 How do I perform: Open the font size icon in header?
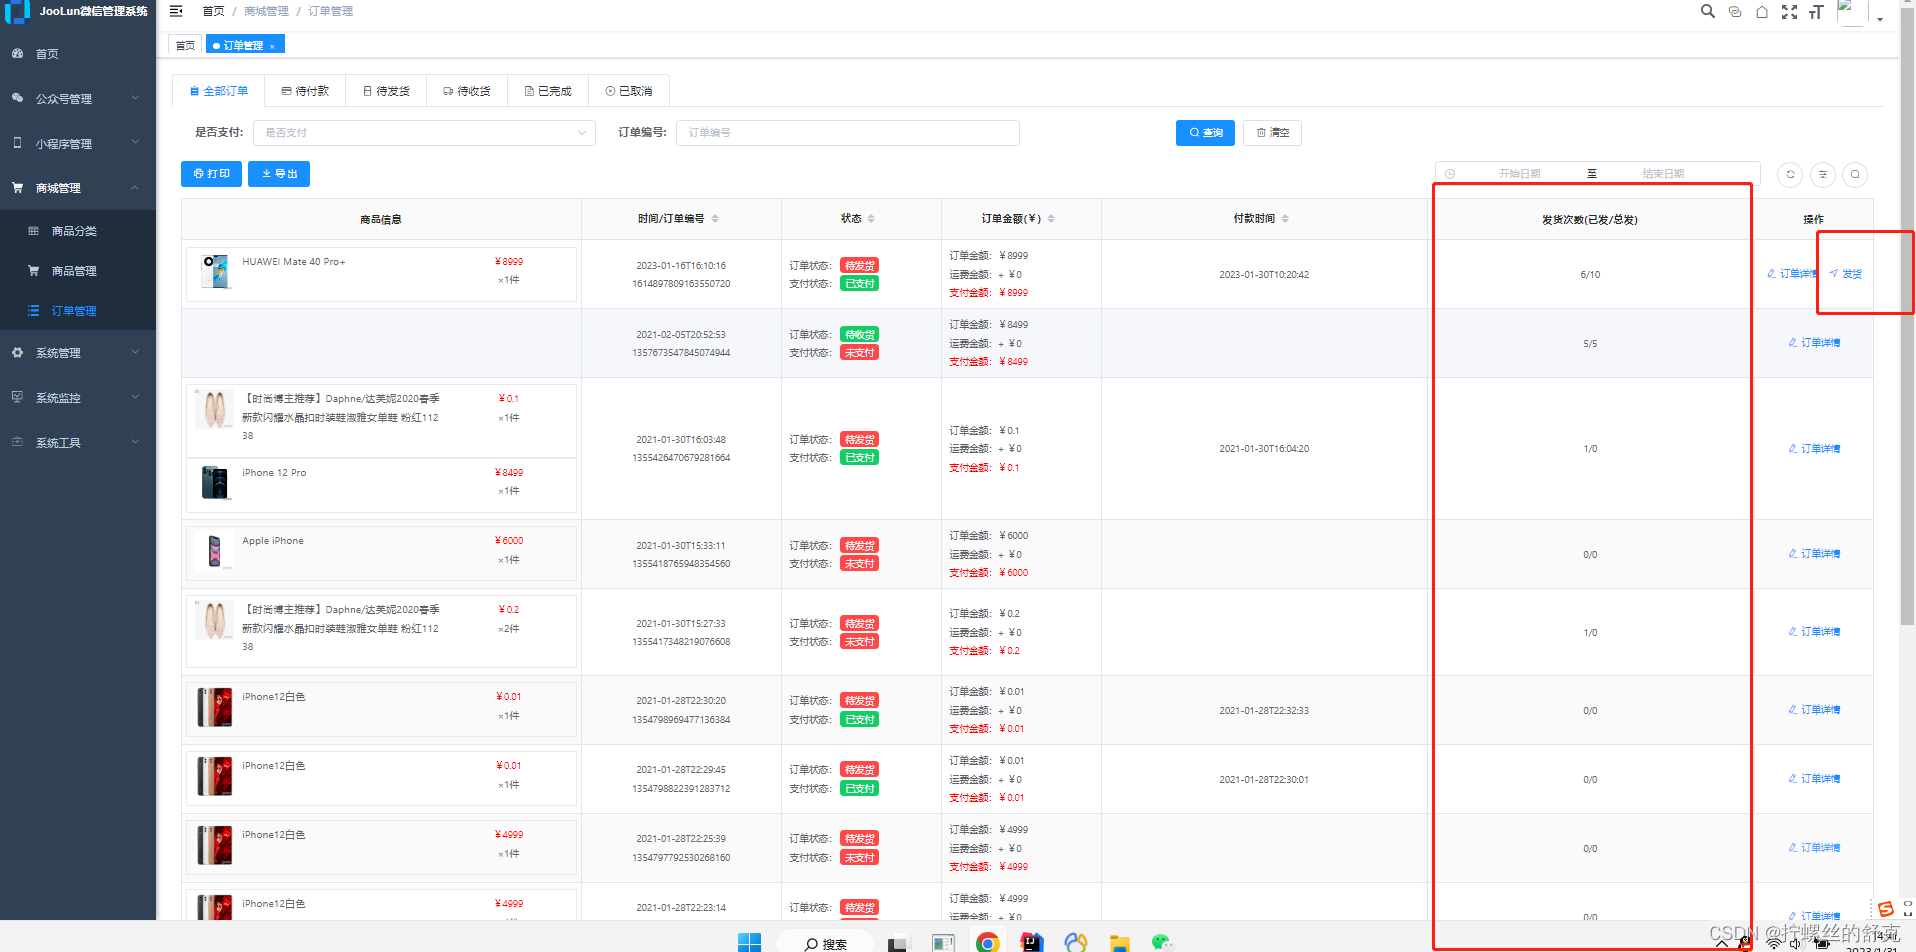pos(1816,12)
